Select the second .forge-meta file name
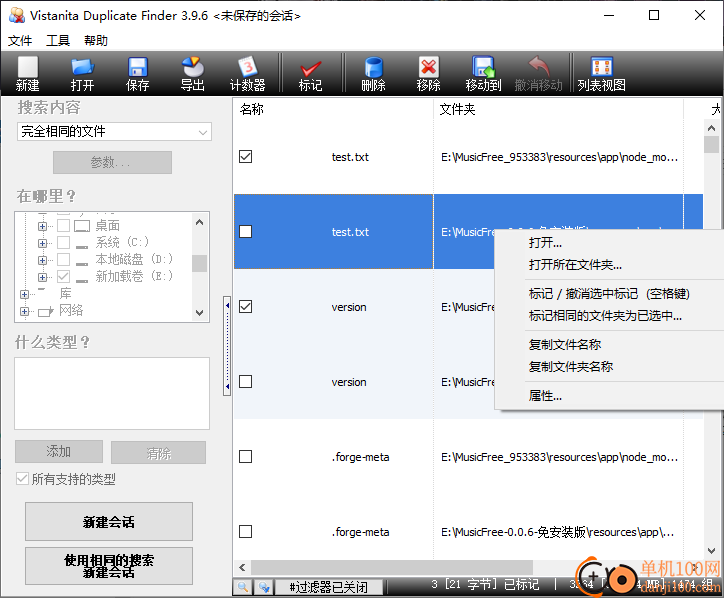 (x=361, y=532)
